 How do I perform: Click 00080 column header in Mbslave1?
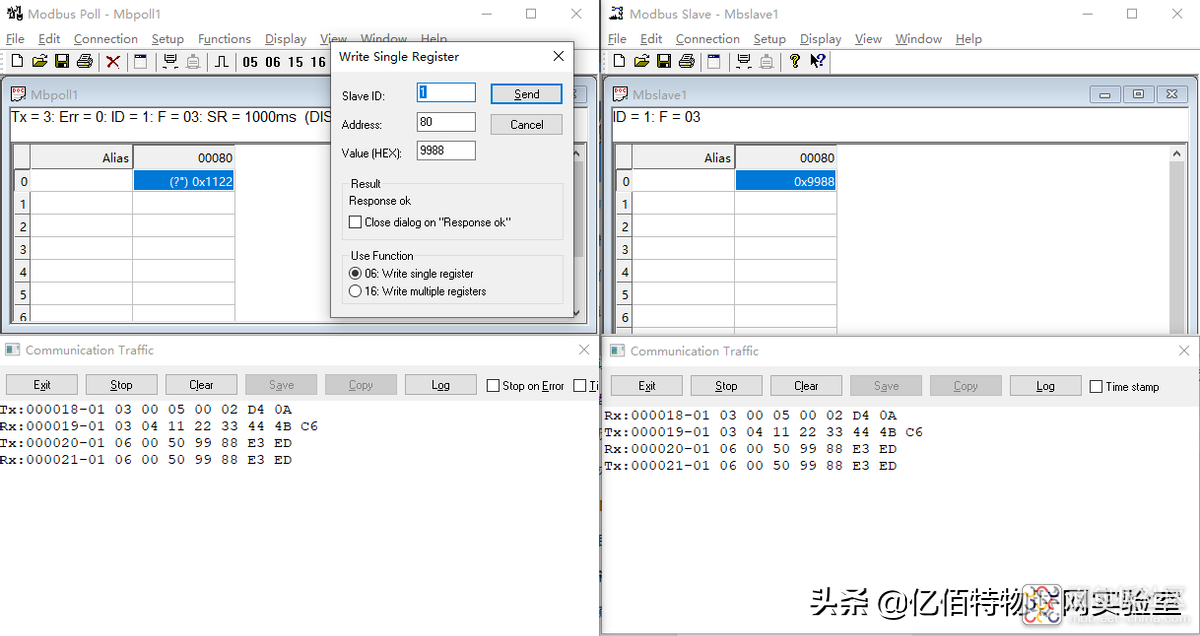786,158
